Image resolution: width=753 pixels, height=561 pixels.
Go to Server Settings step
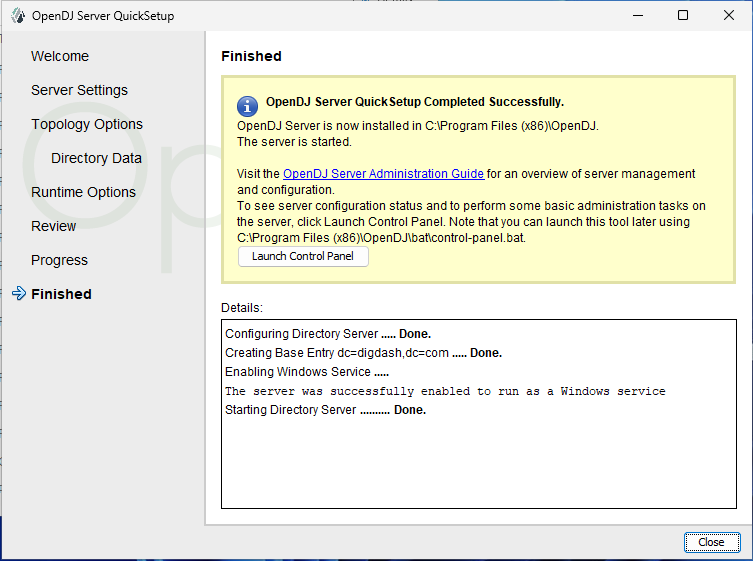click(79, 90)
